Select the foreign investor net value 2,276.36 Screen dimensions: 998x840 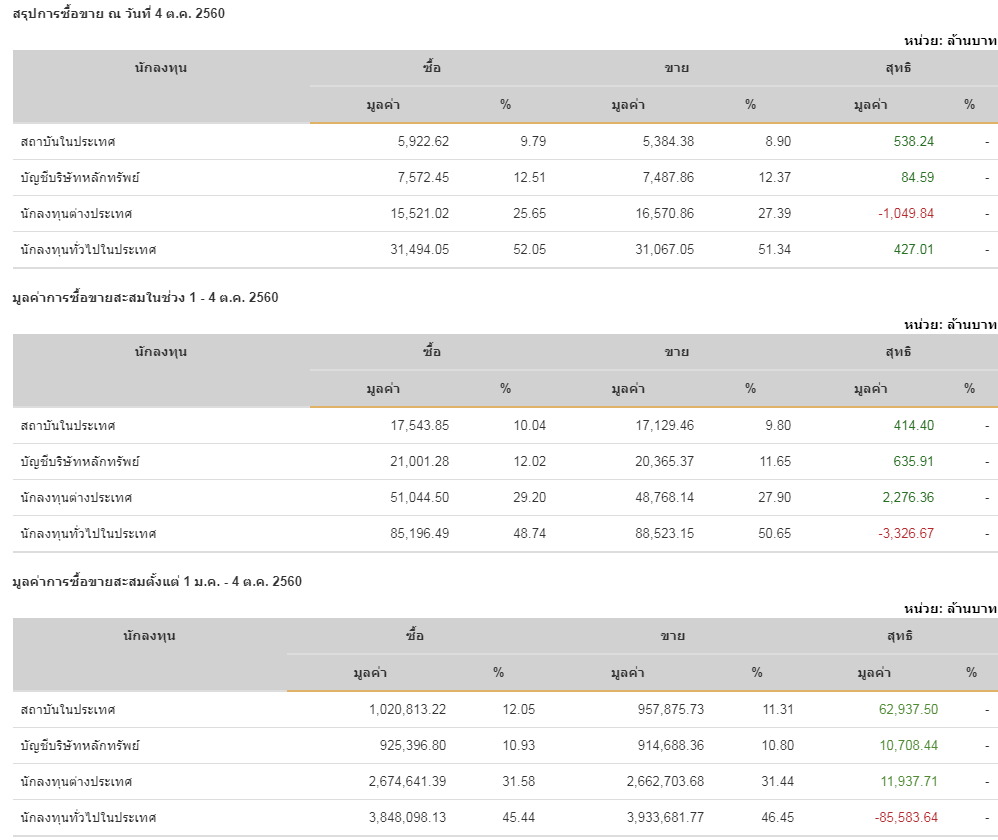tap(906, 498)
